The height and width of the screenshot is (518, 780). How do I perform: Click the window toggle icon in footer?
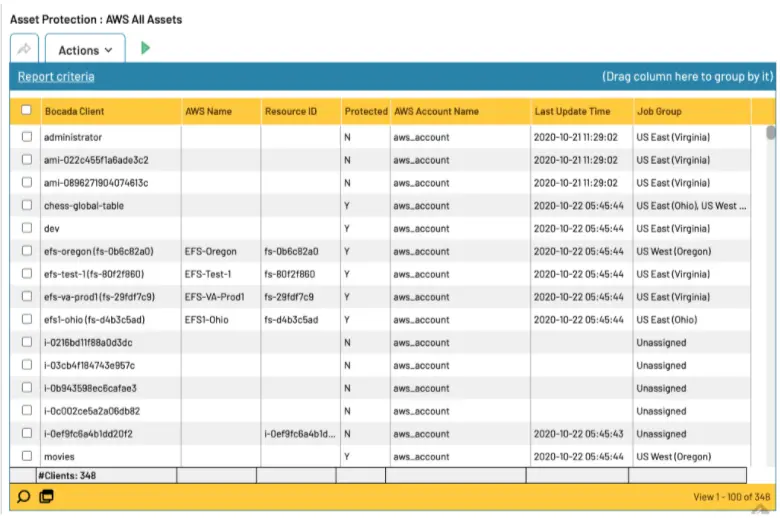coord(47,497)
